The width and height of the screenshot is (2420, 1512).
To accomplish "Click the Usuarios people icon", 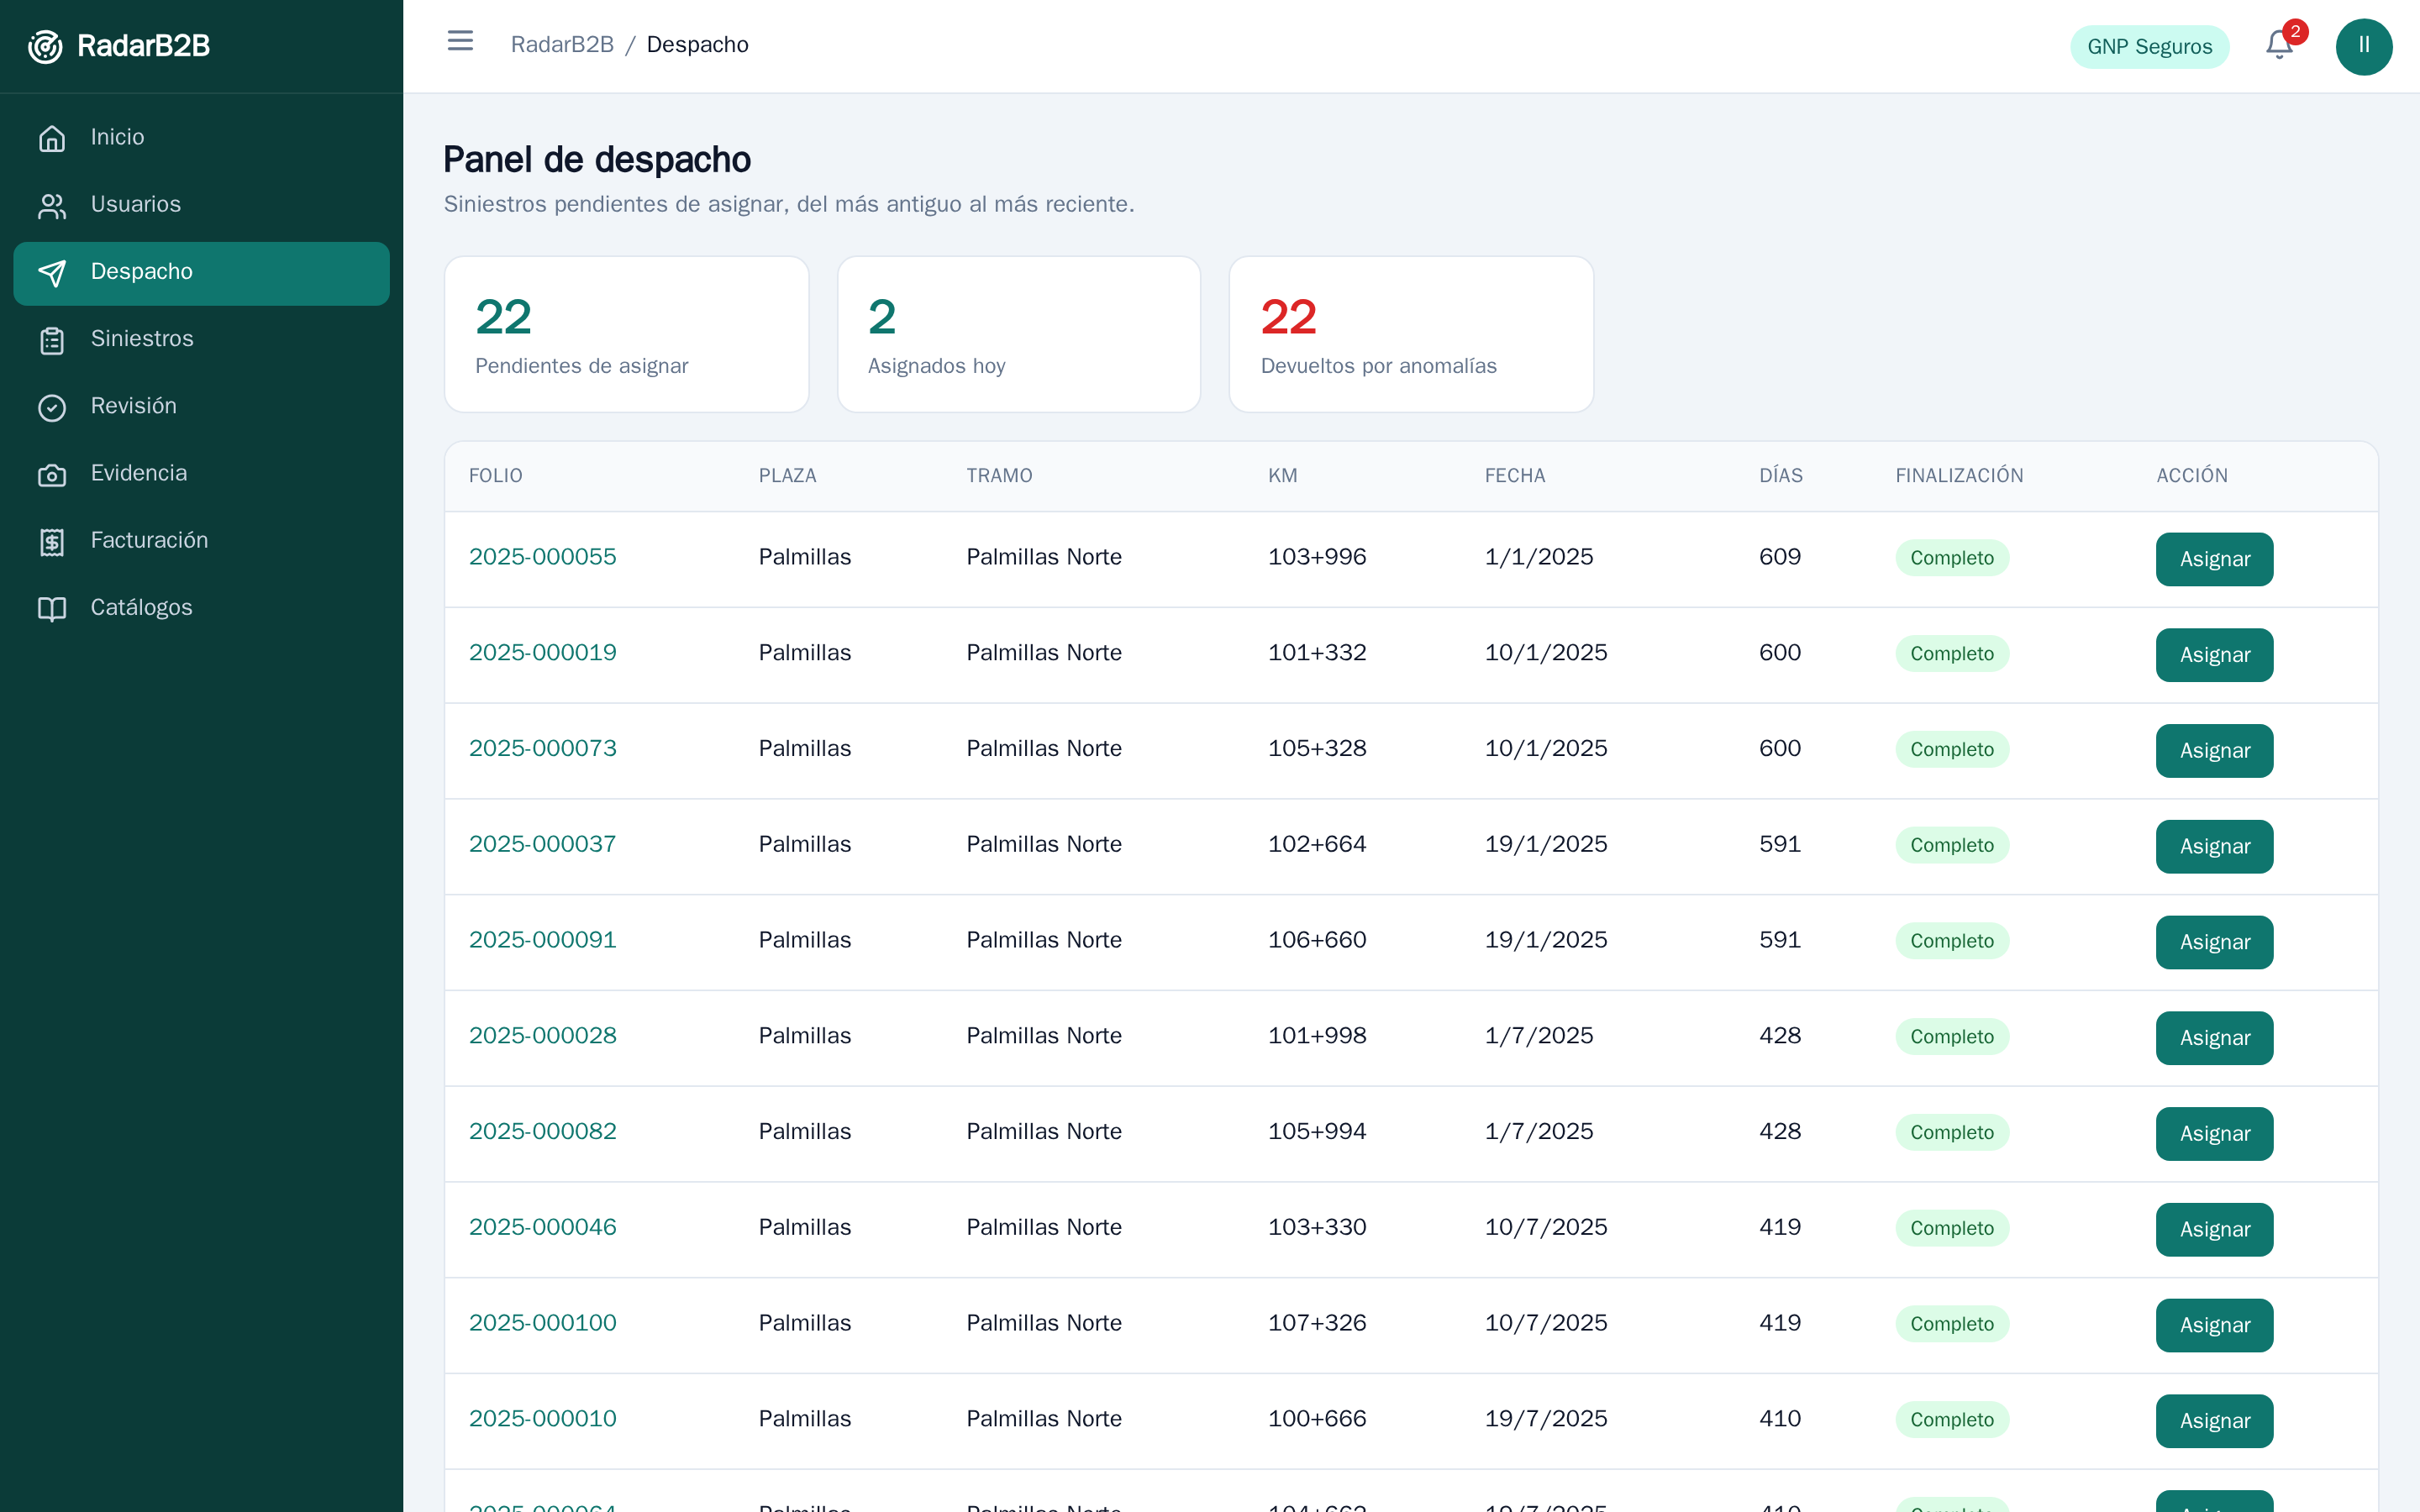I will [x=52, y=205].
